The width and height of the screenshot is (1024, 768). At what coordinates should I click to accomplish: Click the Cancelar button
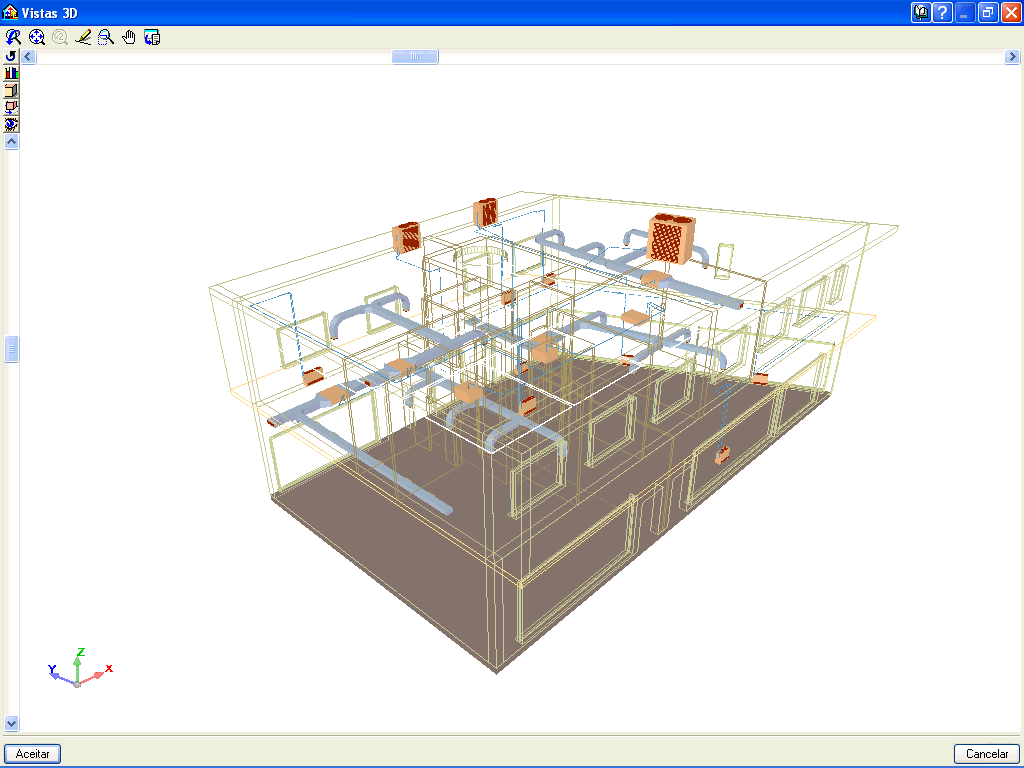pos(987,754)
